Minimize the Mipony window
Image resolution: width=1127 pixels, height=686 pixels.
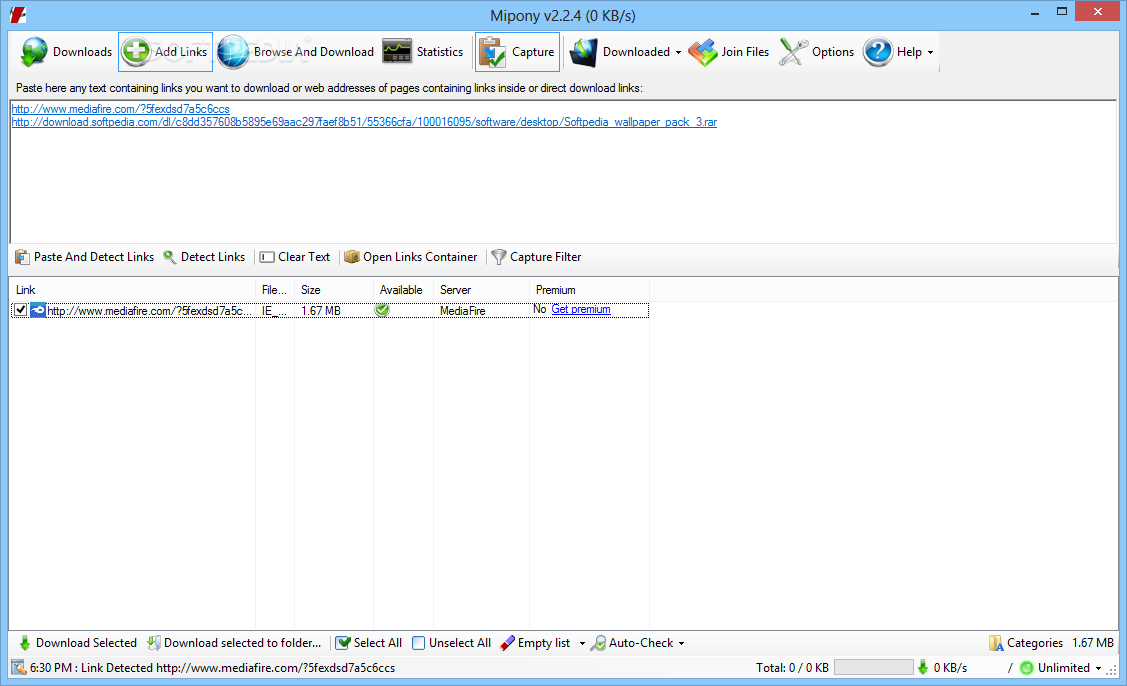tap(1034, 13)
